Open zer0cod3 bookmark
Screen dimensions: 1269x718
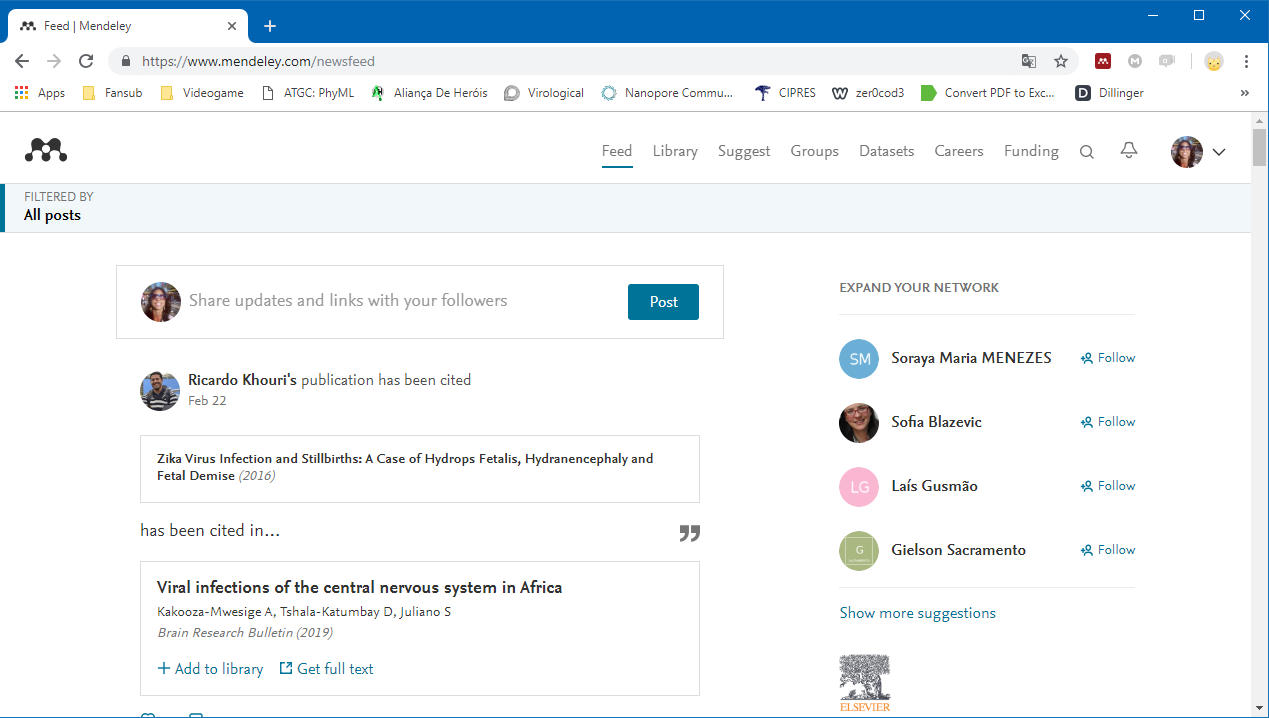point(868,93)
